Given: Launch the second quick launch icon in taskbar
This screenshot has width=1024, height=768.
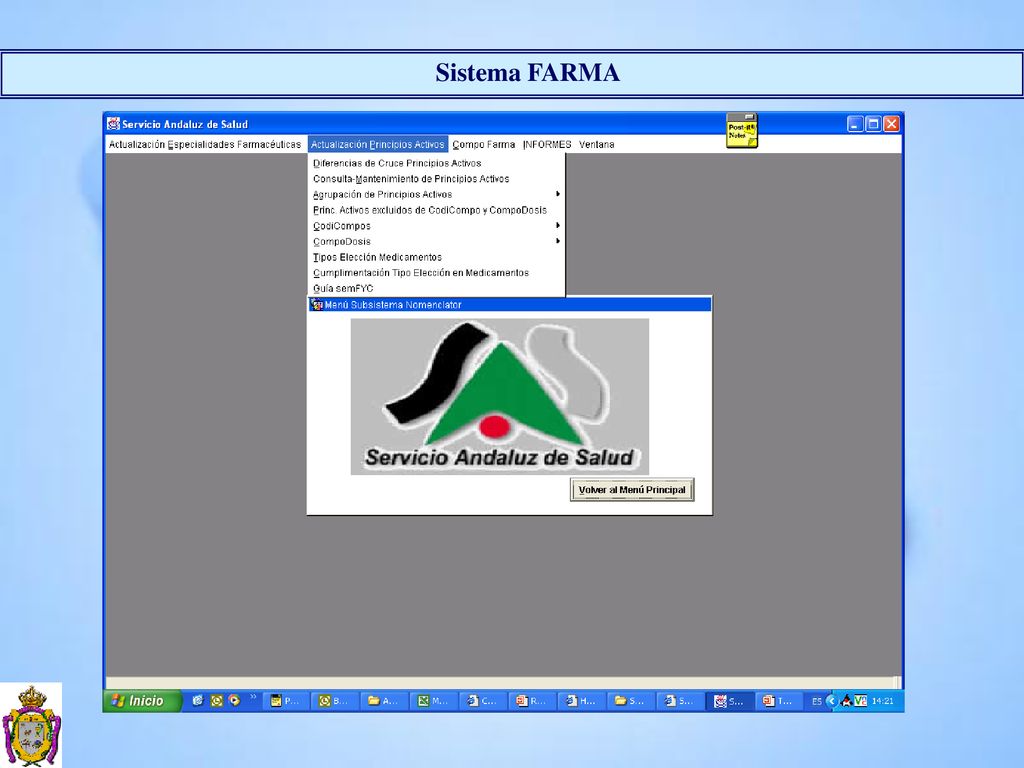Looking at the screenshot, I should (x=216, y=701).
